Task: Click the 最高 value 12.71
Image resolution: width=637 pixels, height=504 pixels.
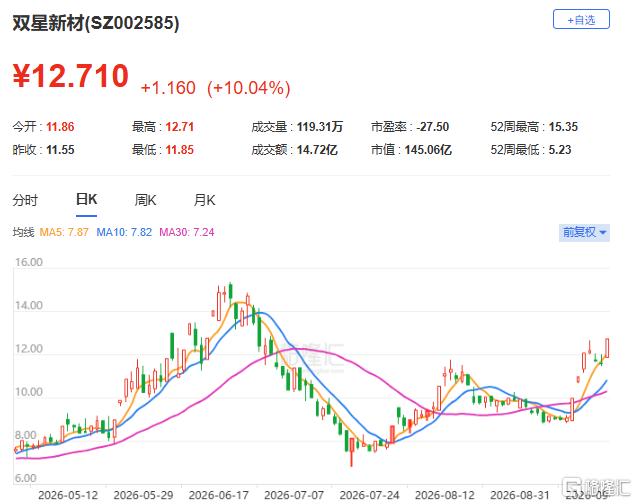Action: click(180, 127)
